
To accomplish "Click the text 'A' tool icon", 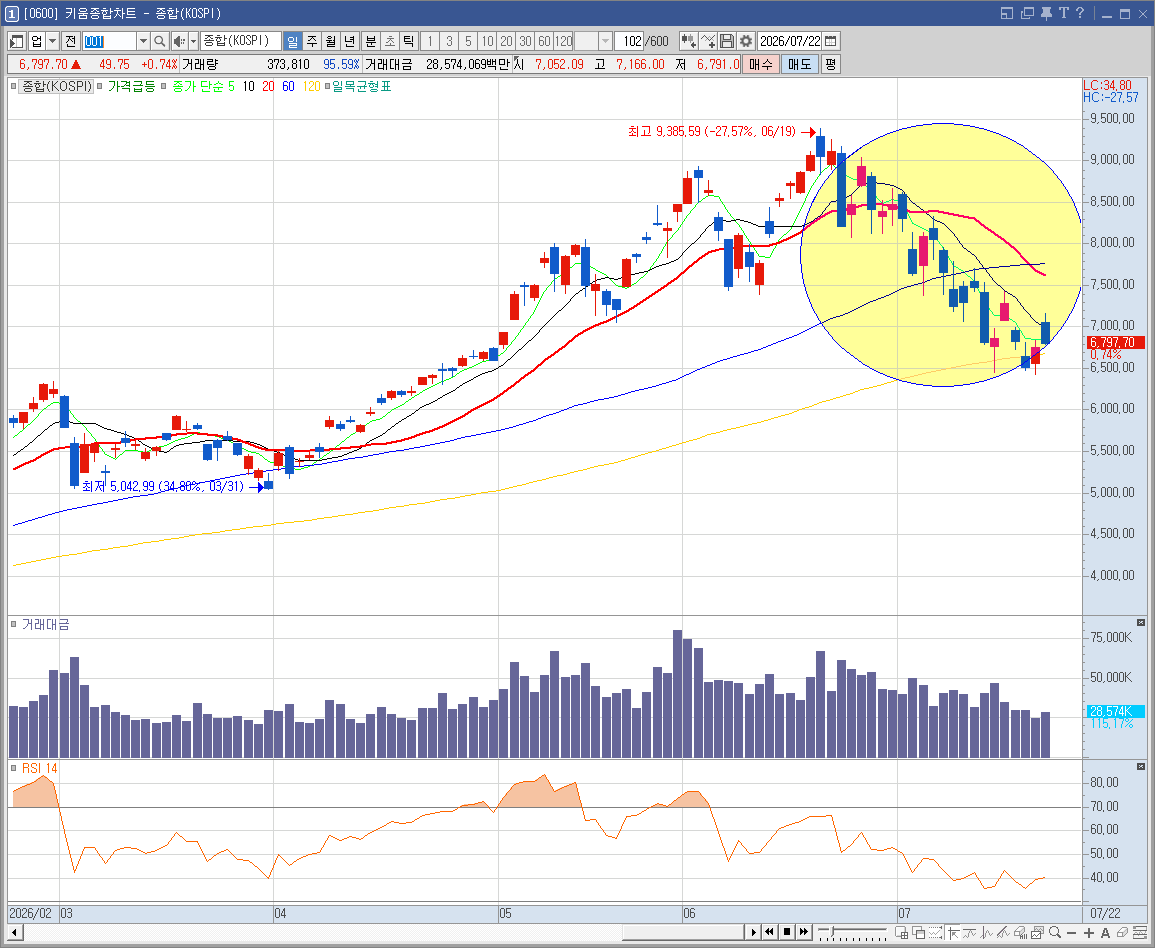I will pos(1105,933).
